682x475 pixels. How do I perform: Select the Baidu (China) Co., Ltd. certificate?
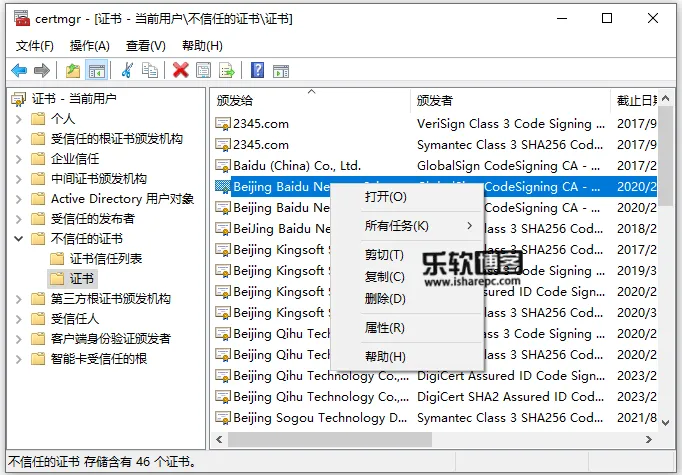click(436, 166)
